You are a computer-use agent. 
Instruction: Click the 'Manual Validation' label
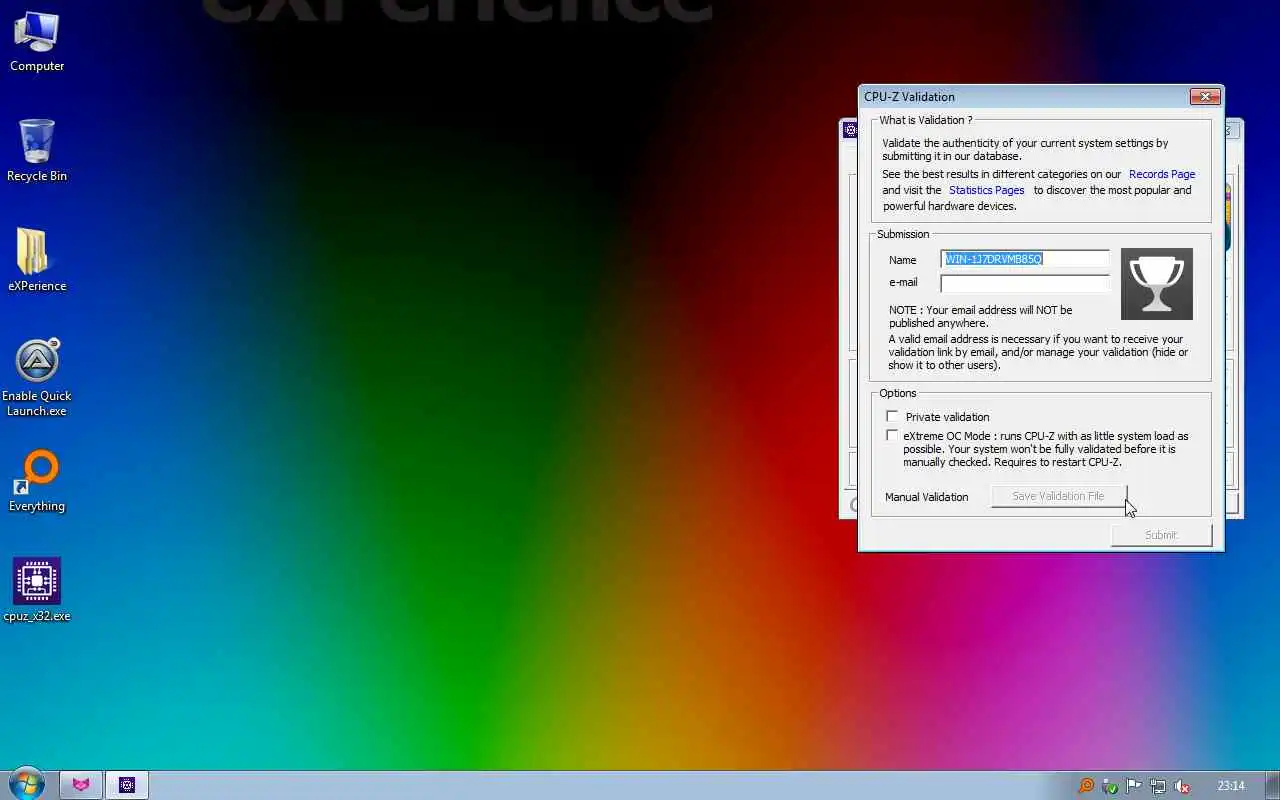pyautogui.click(x=926, y=497)
